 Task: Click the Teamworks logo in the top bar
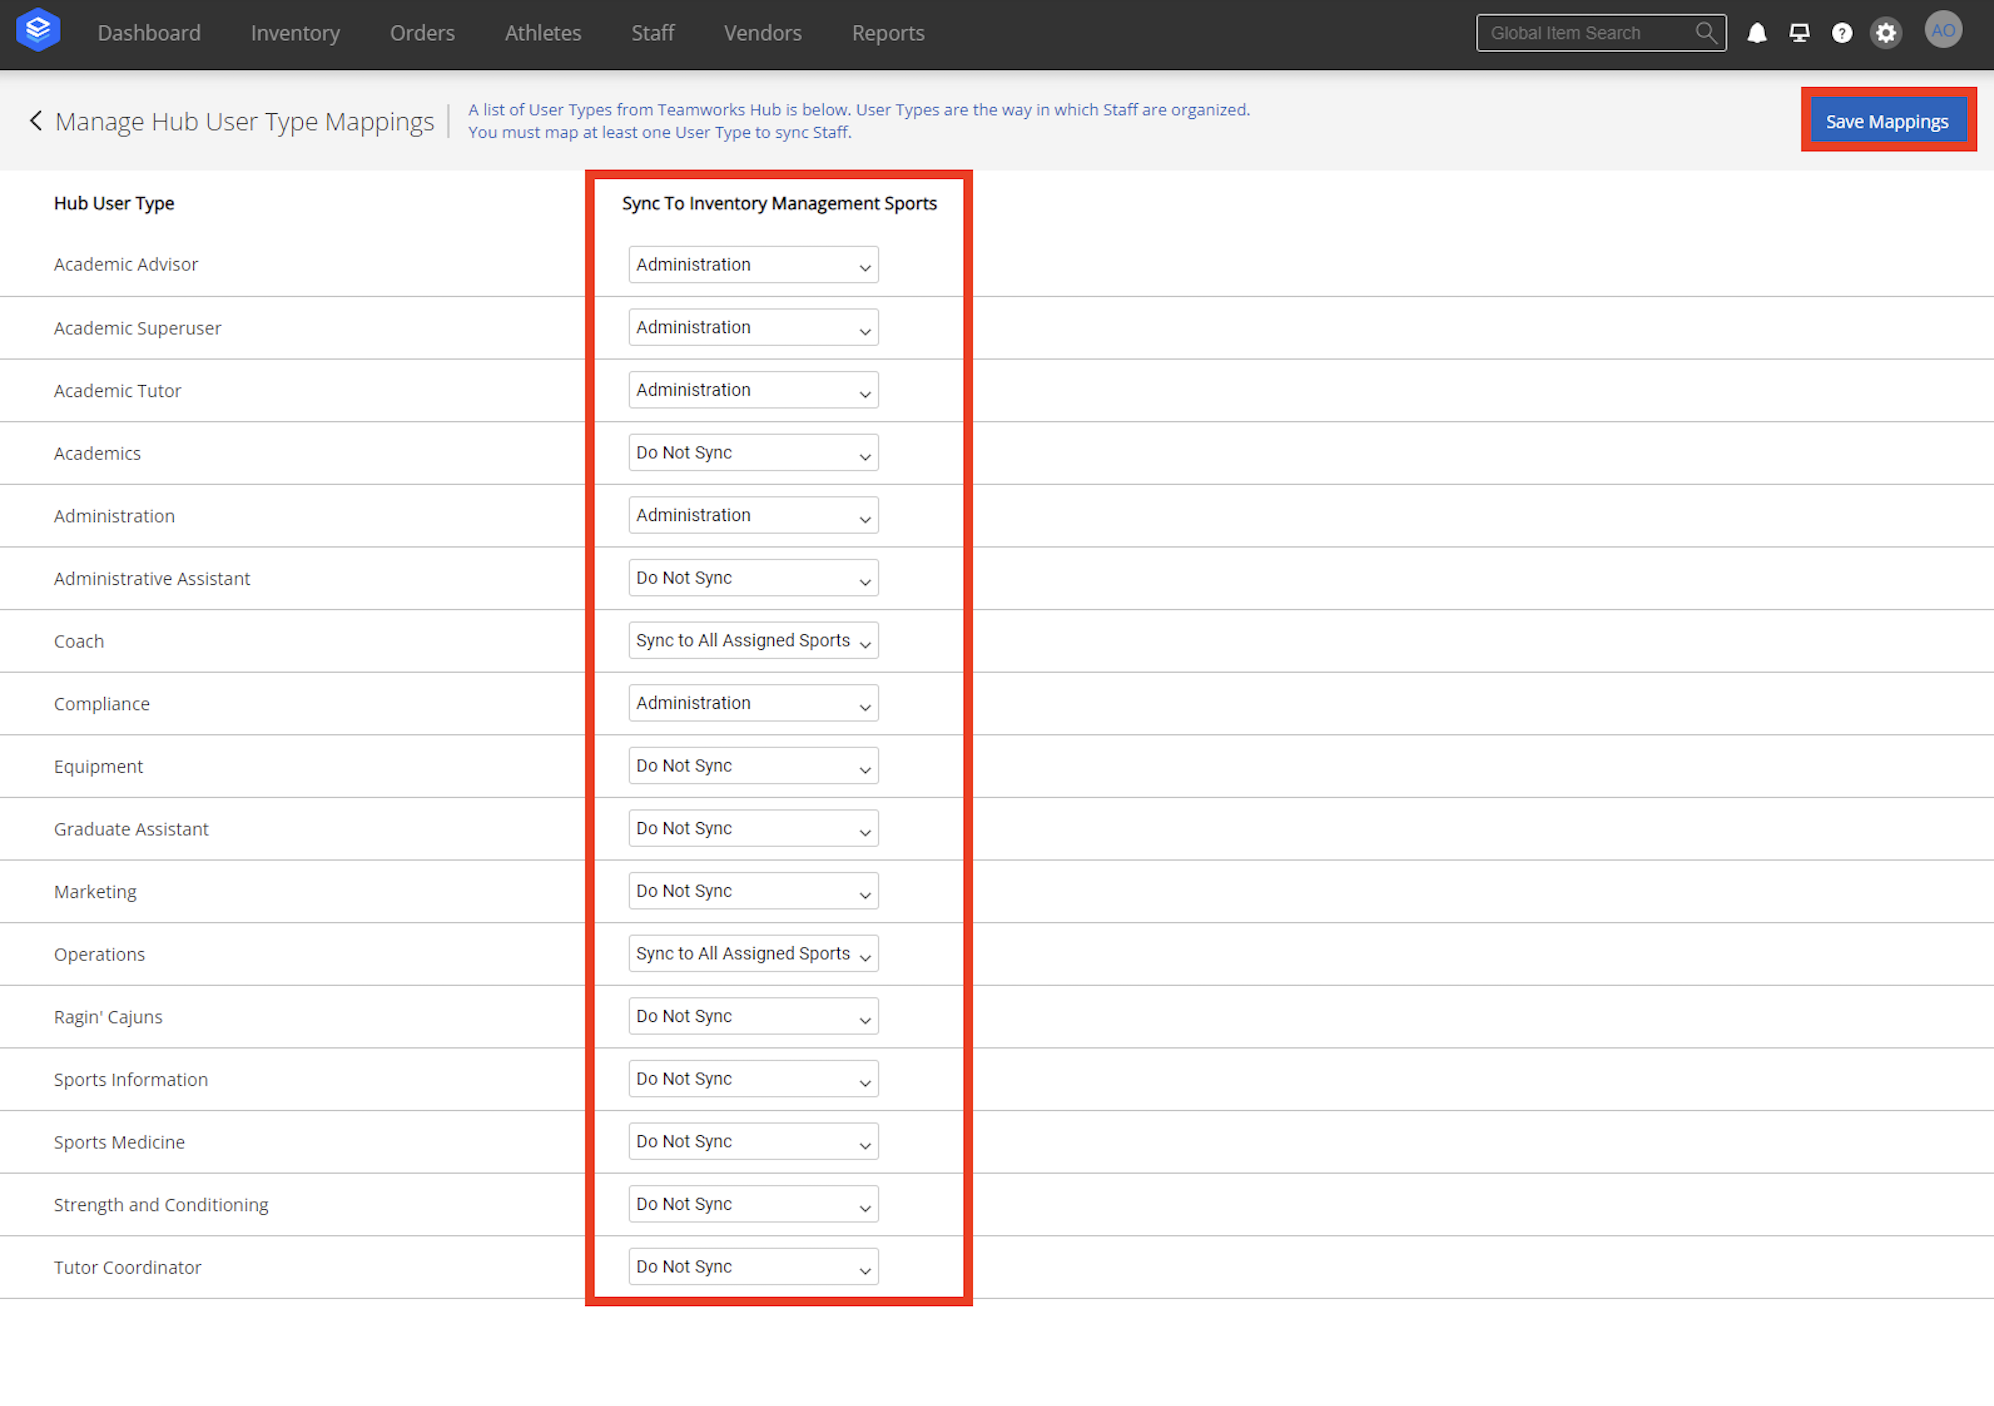coord(38,29)
